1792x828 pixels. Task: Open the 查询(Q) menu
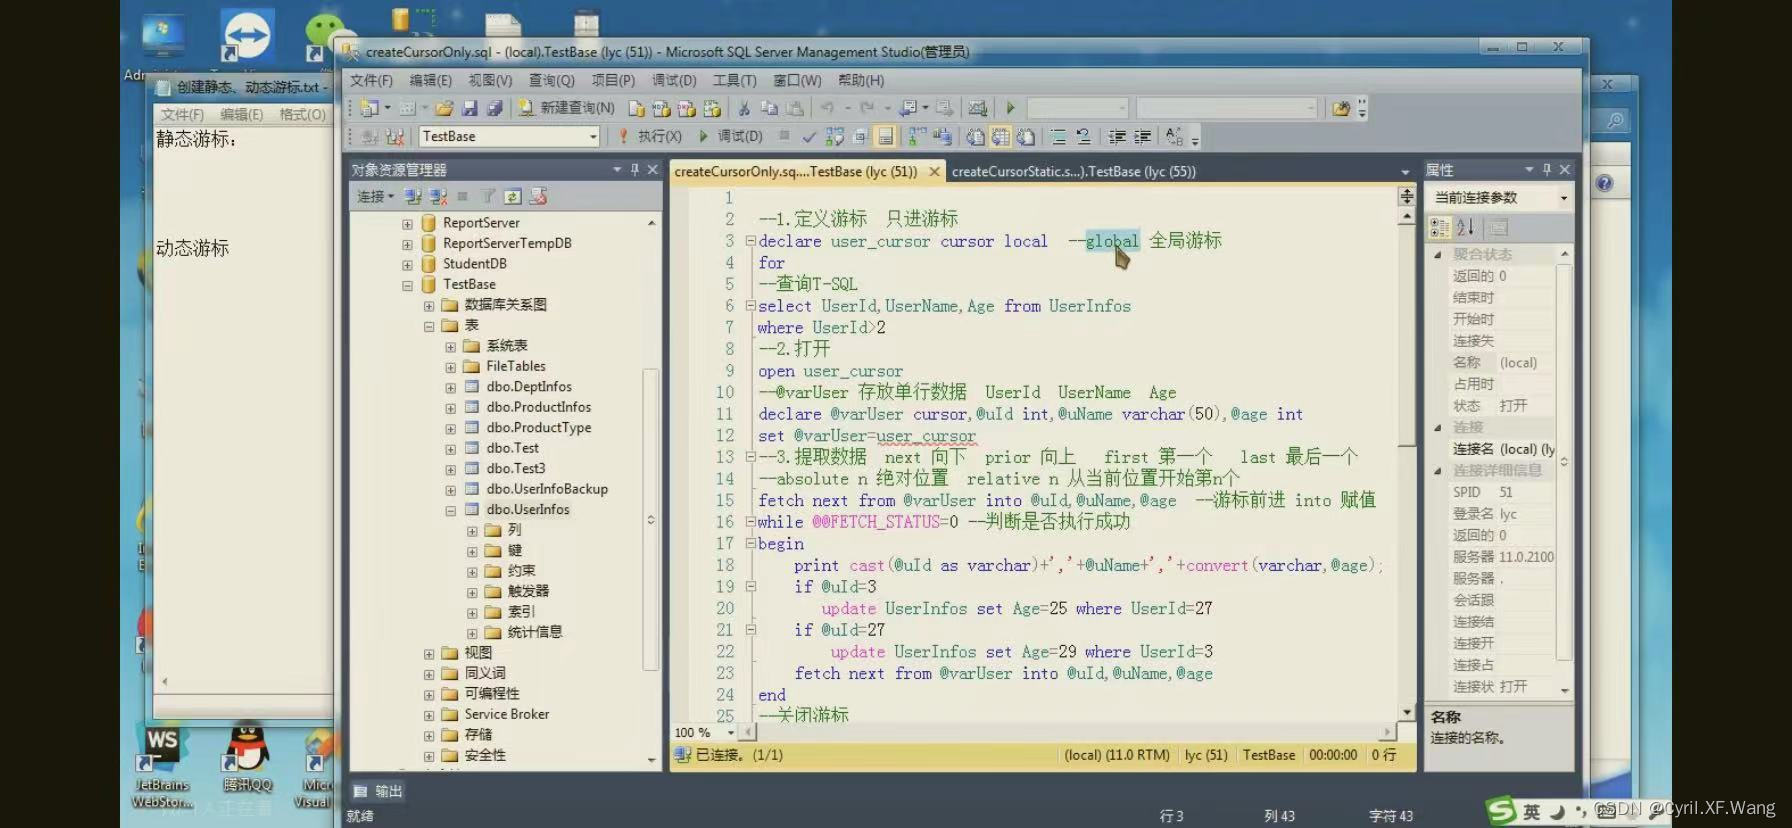click(552, 80)
